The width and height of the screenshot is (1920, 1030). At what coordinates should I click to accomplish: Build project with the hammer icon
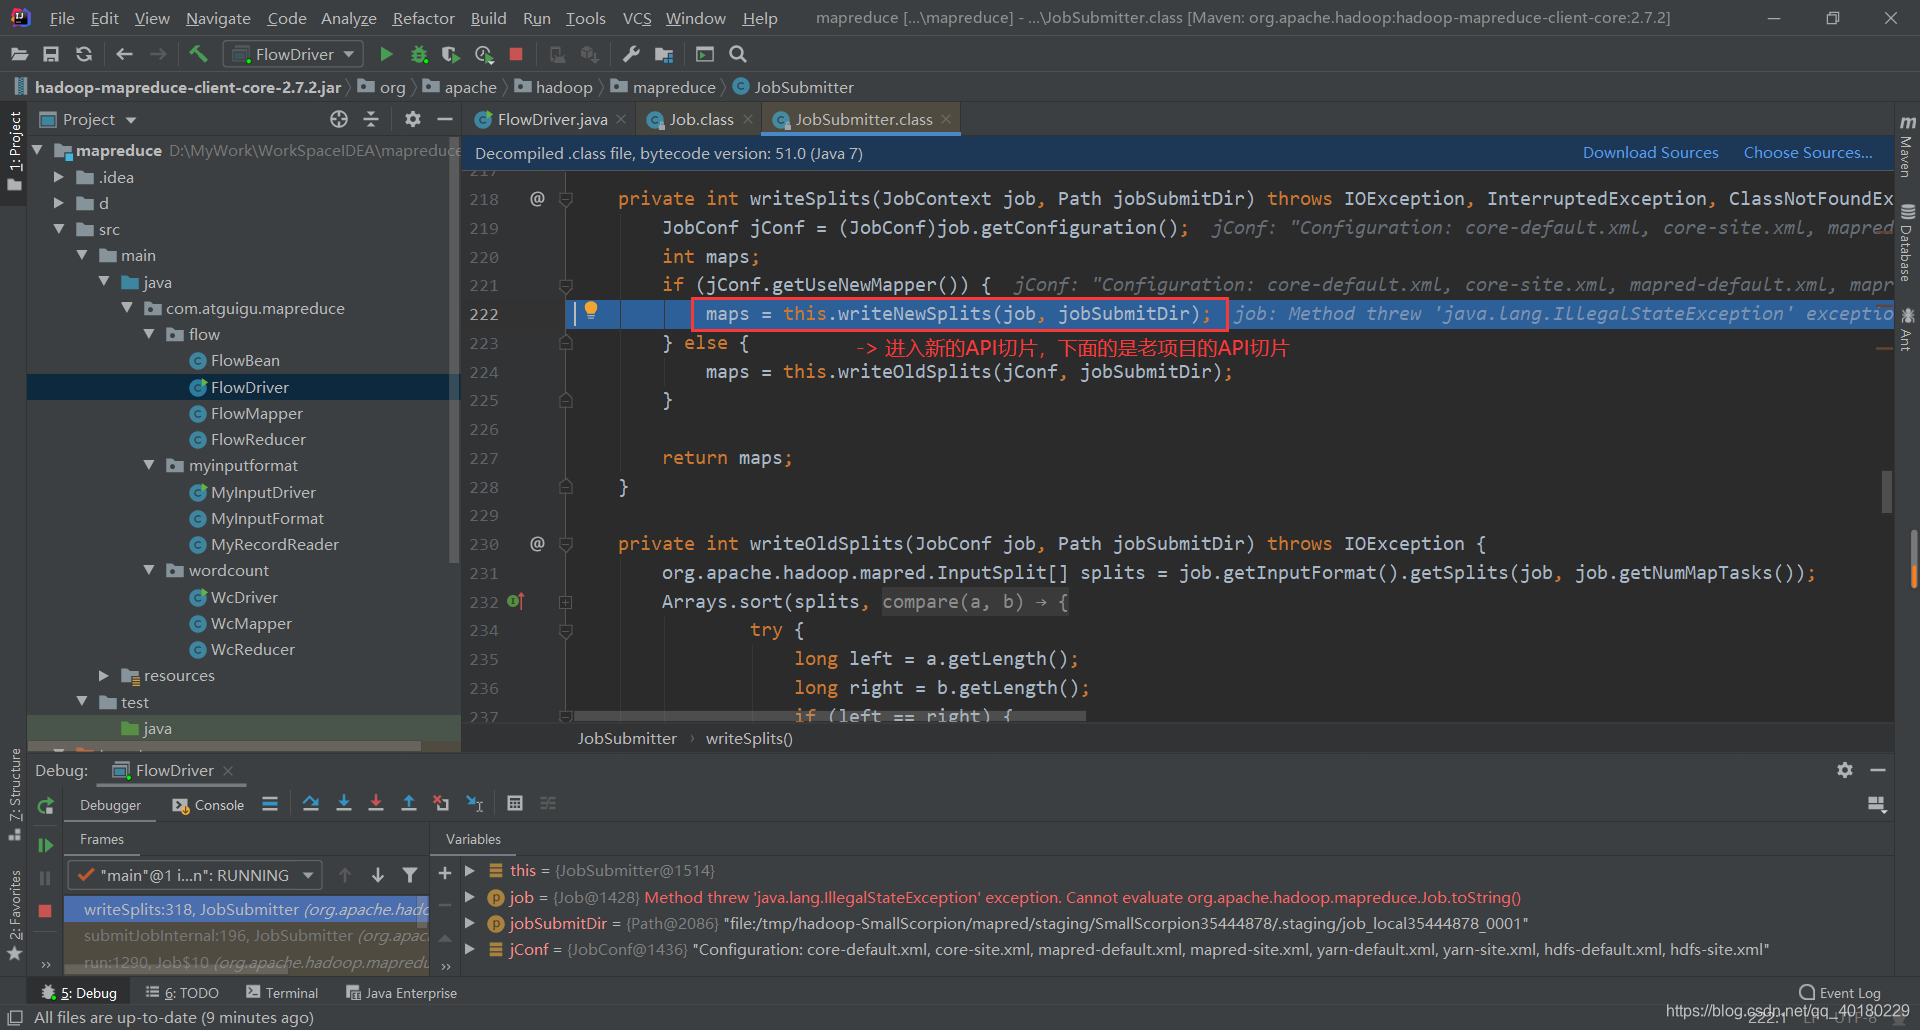pos(198,54)
